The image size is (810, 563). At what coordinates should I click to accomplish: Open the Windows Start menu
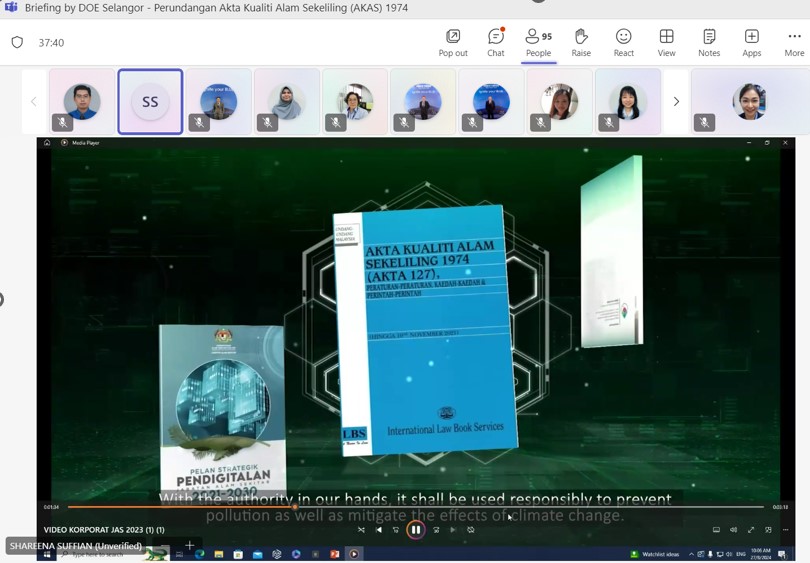(x=47, y=554)
